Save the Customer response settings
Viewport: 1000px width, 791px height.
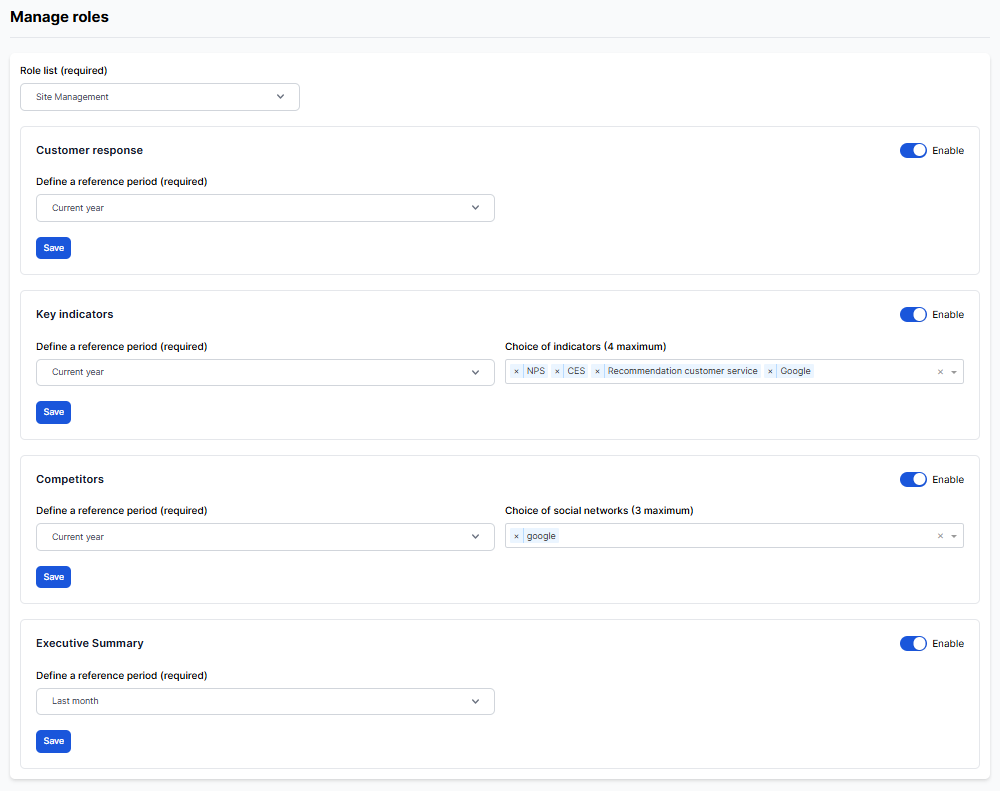click(x=53, y=248)
